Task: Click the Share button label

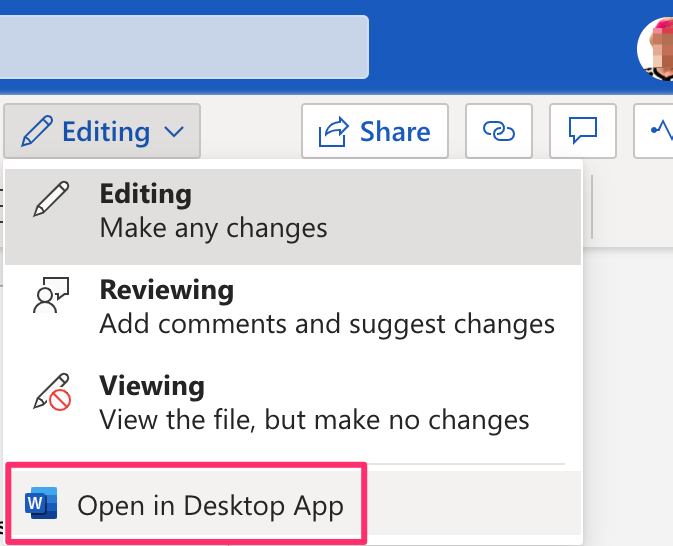Action: click(x=395, y=131)
